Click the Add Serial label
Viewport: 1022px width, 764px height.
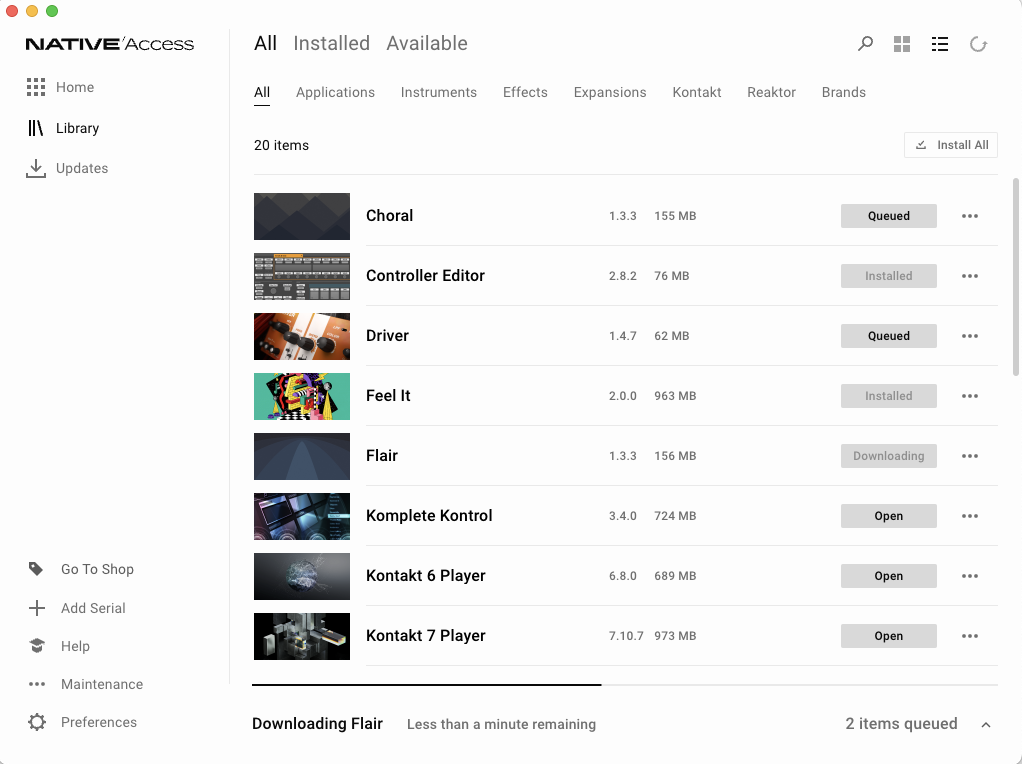pyautogui.click(x=93, y=608)
